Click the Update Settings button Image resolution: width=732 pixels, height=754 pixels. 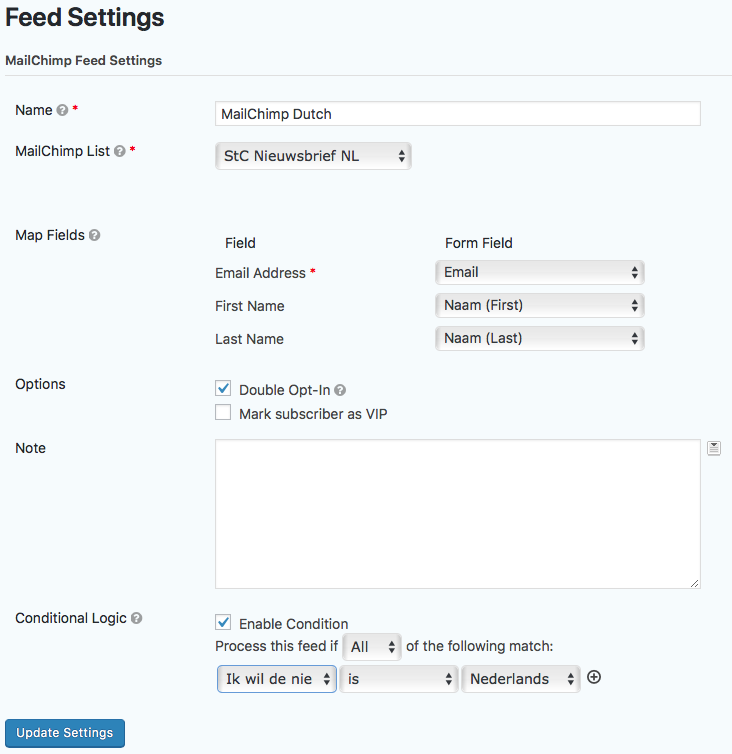[65, 733]
